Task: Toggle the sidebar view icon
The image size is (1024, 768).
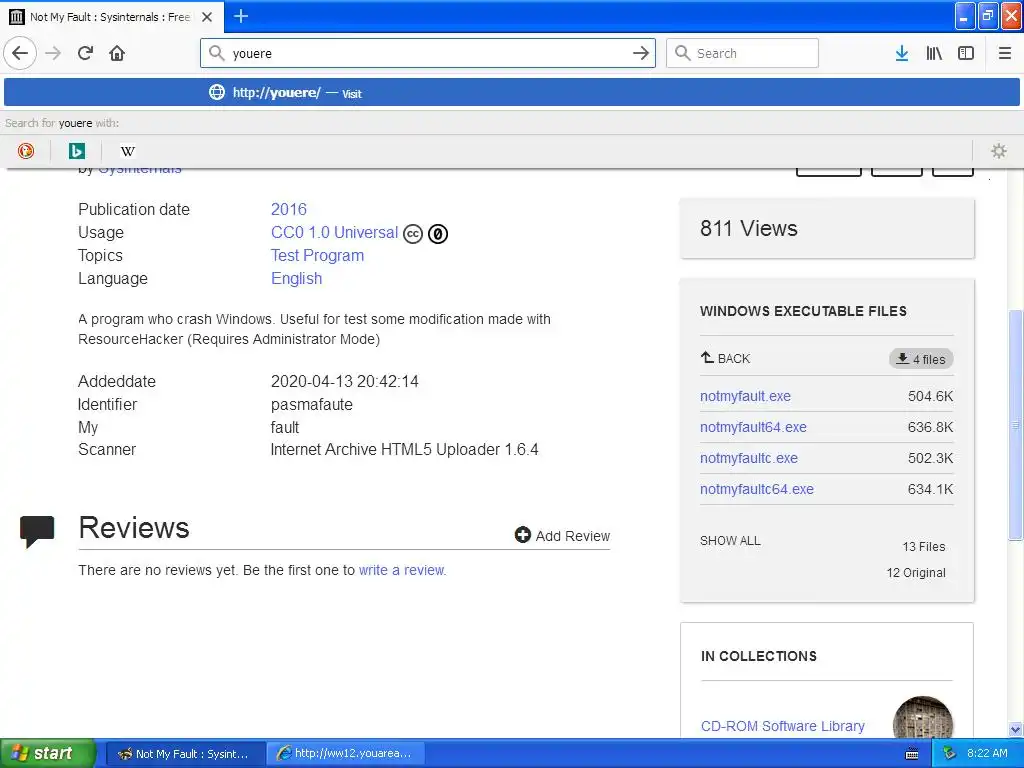Action: (x=966, y=53)
